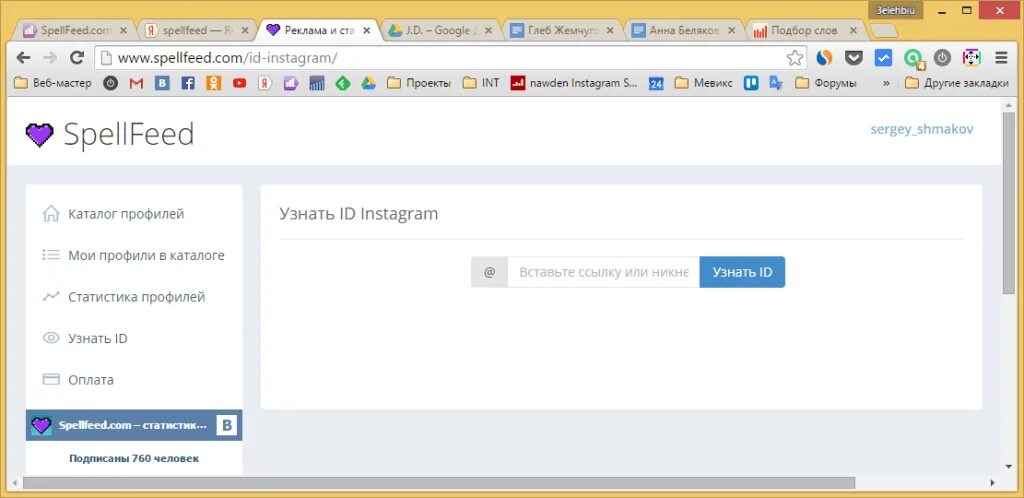
Task: Reload the page with the refresh icon
Action: (x=77, y=58)
